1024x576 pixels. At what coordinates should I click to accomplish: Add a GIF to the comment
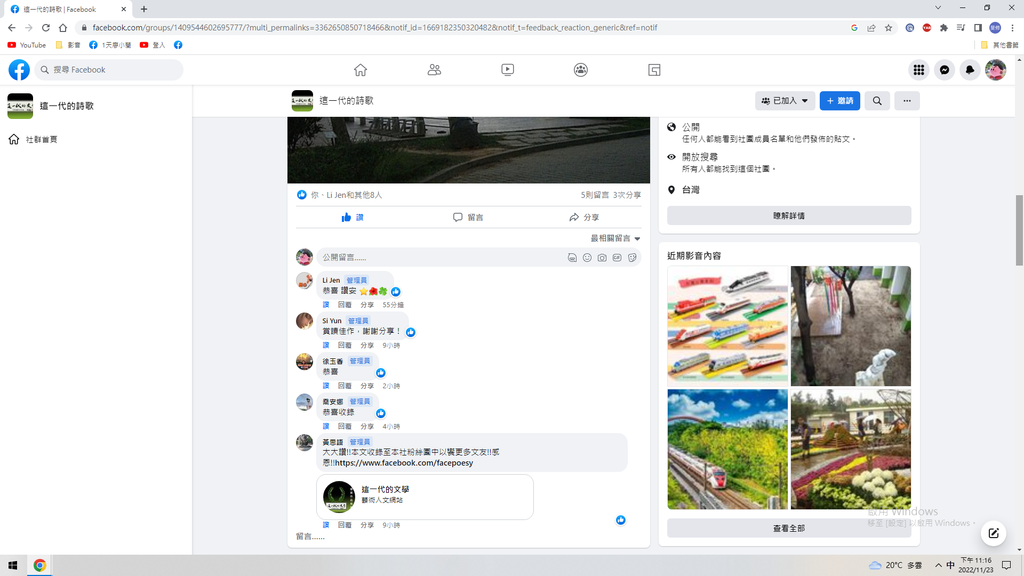[x=617, y=258]
